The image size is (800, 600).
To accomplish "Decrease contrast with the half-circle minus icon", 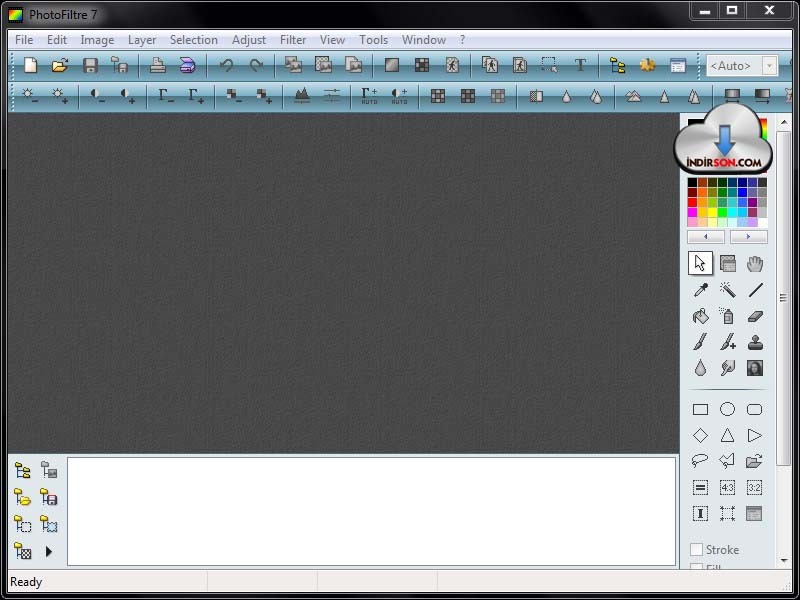I will tap(97, 95).
